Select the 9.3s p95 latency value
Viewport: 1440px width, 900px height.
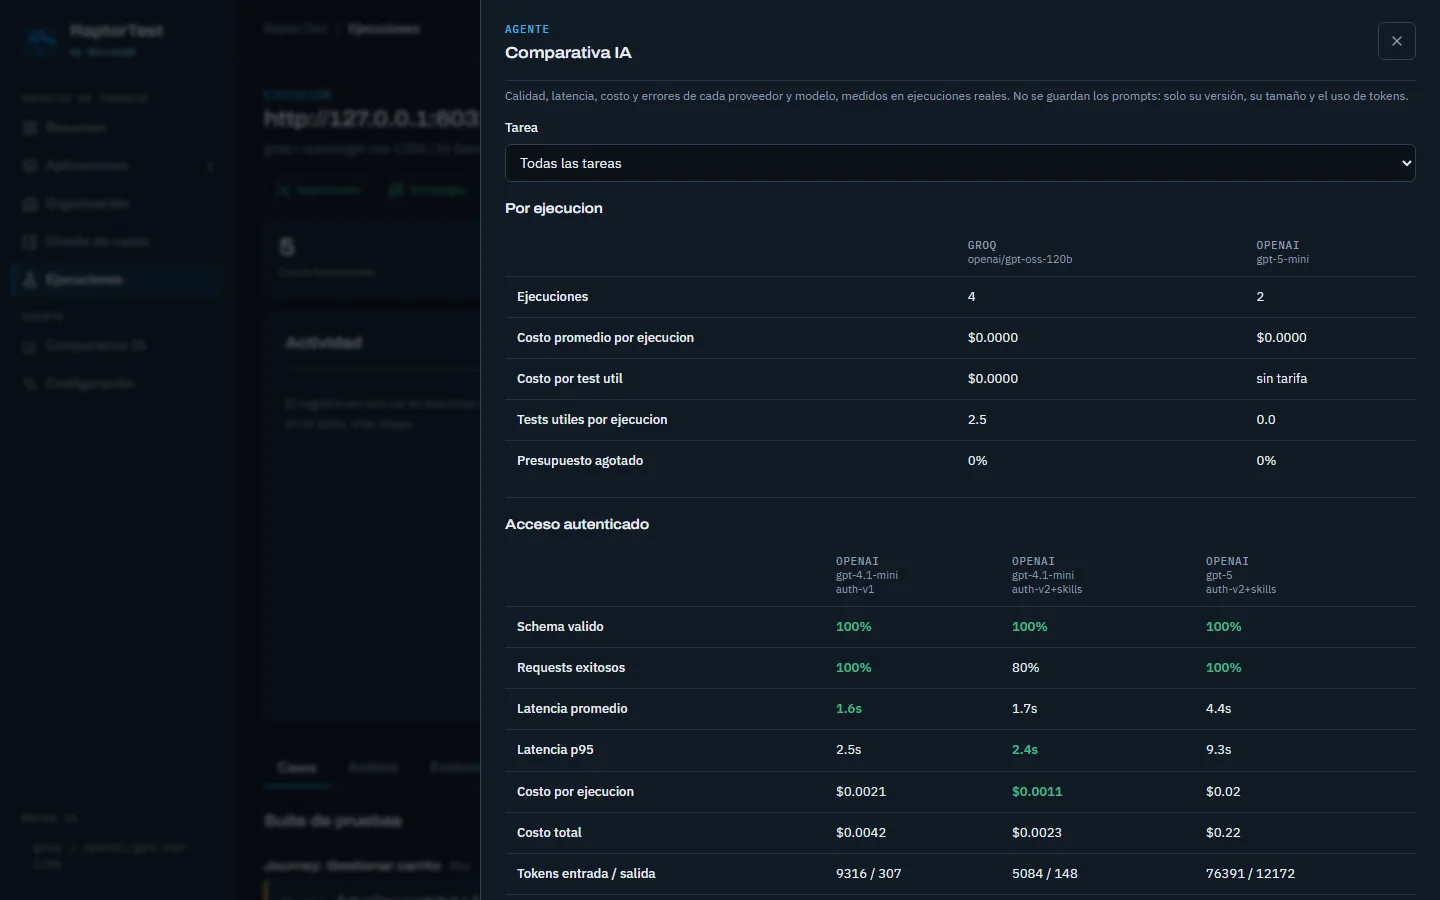(x=1218, y=750)
